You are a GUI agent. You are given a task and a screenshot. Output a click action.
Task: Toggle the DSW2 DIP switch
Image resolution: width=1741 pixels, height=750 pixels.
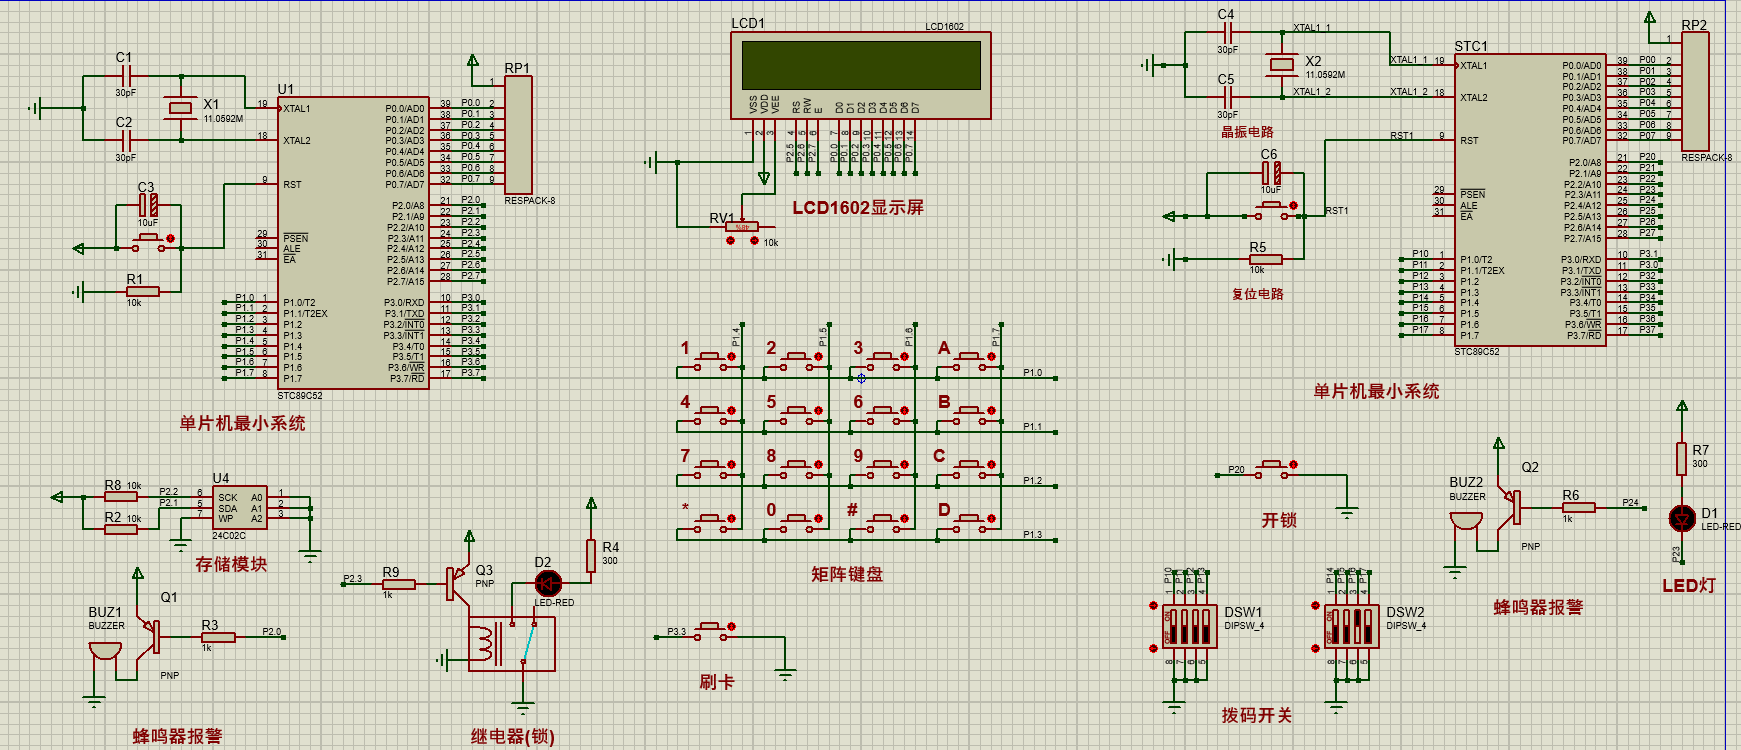(x=1351, y=626)
